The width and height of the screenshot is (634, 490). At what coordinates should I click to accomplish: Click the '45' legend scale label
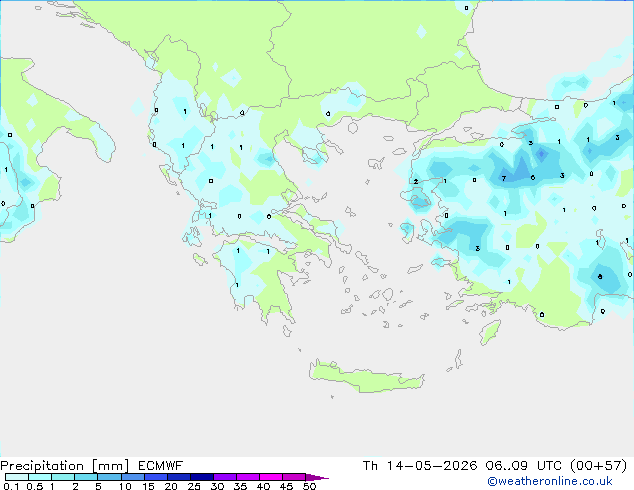click(x=286, y=486)
